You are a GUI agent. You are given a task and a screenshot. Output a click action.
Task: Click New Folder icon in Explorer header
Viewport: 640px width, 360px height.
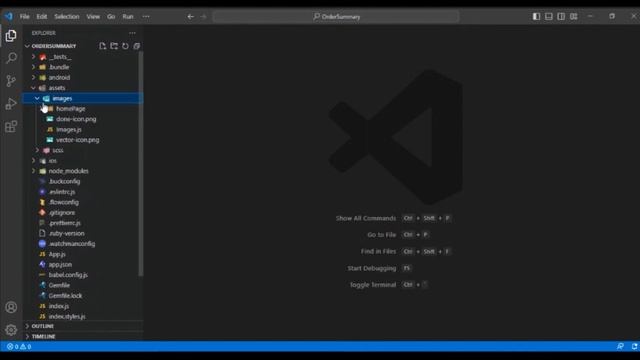[x=114, y=46]
